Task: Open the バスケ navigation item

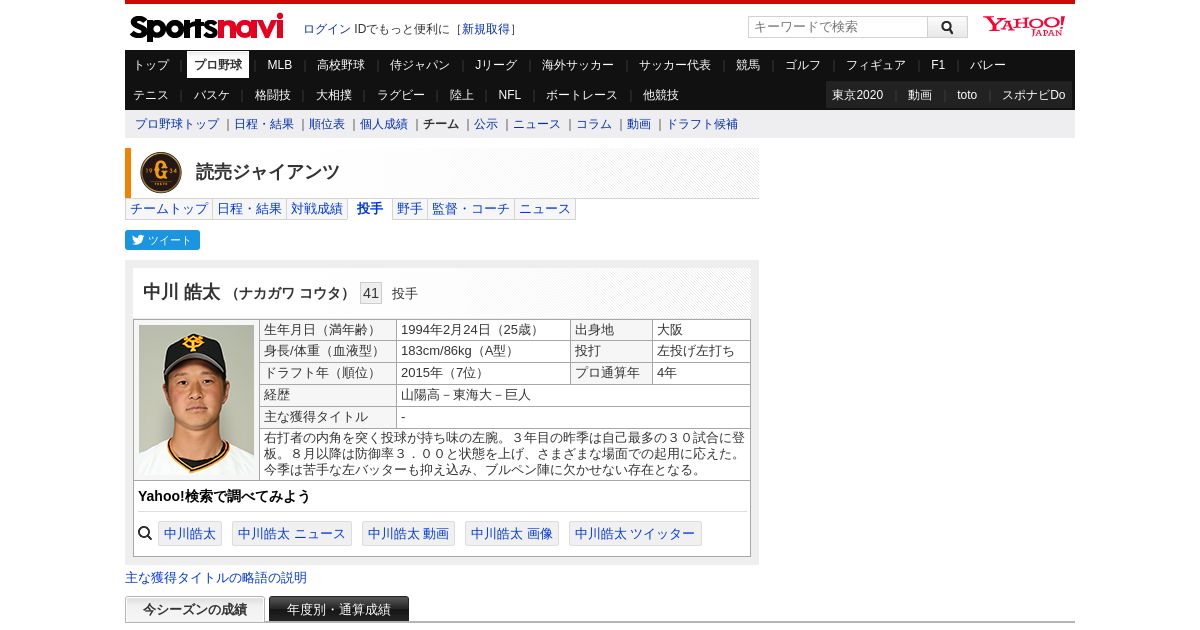Action: [x=212, y=95]
